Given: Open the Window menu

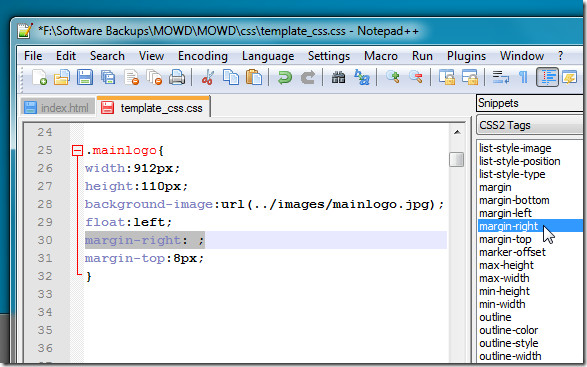Looking at the screenshot, I should click(522, 56).
